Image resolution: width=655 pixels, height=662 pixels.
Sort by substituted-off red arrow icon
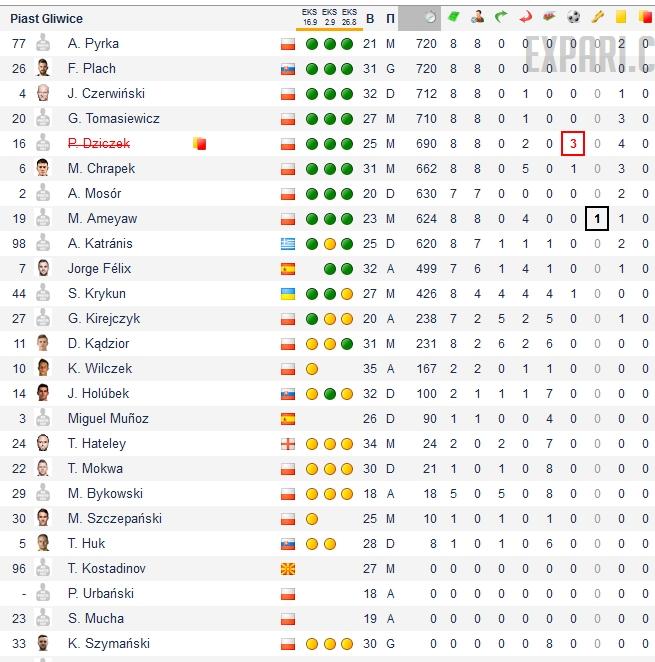point(525,17)
